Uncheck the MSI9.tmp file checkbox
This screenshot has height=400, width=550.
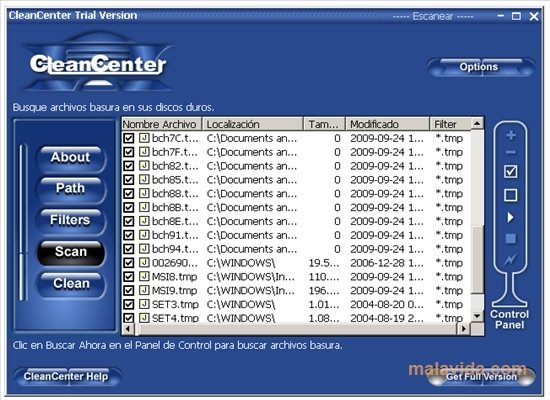pos(129,291)
